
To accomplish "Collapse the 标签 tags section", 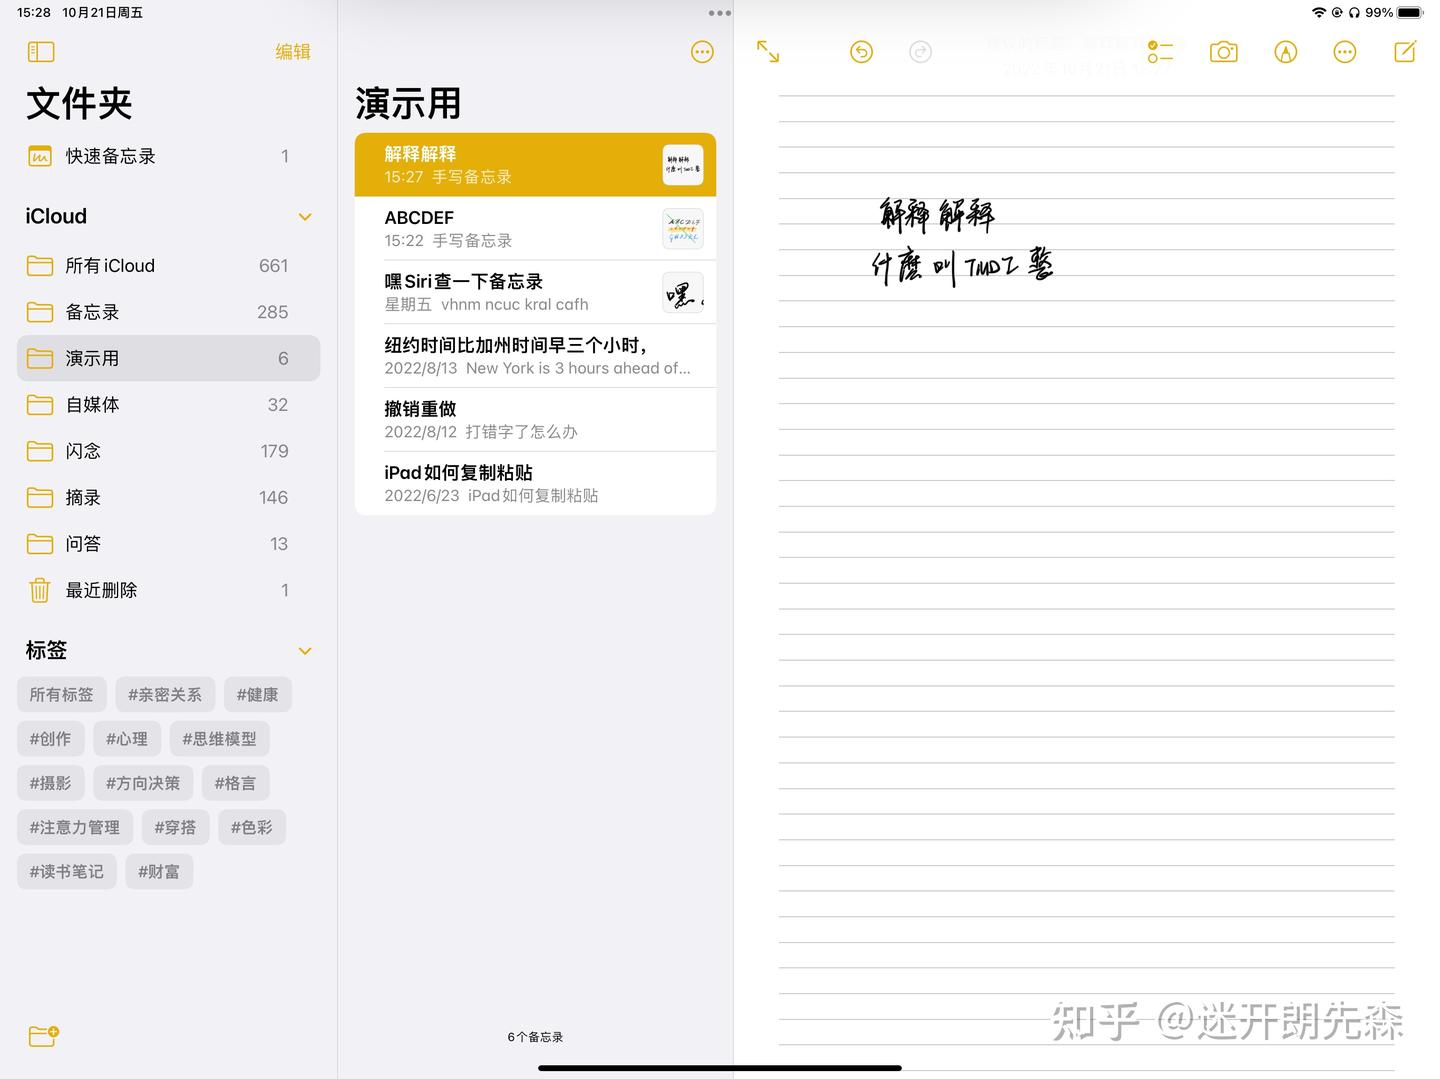I will pyautogui.click(x=305, y=650).
